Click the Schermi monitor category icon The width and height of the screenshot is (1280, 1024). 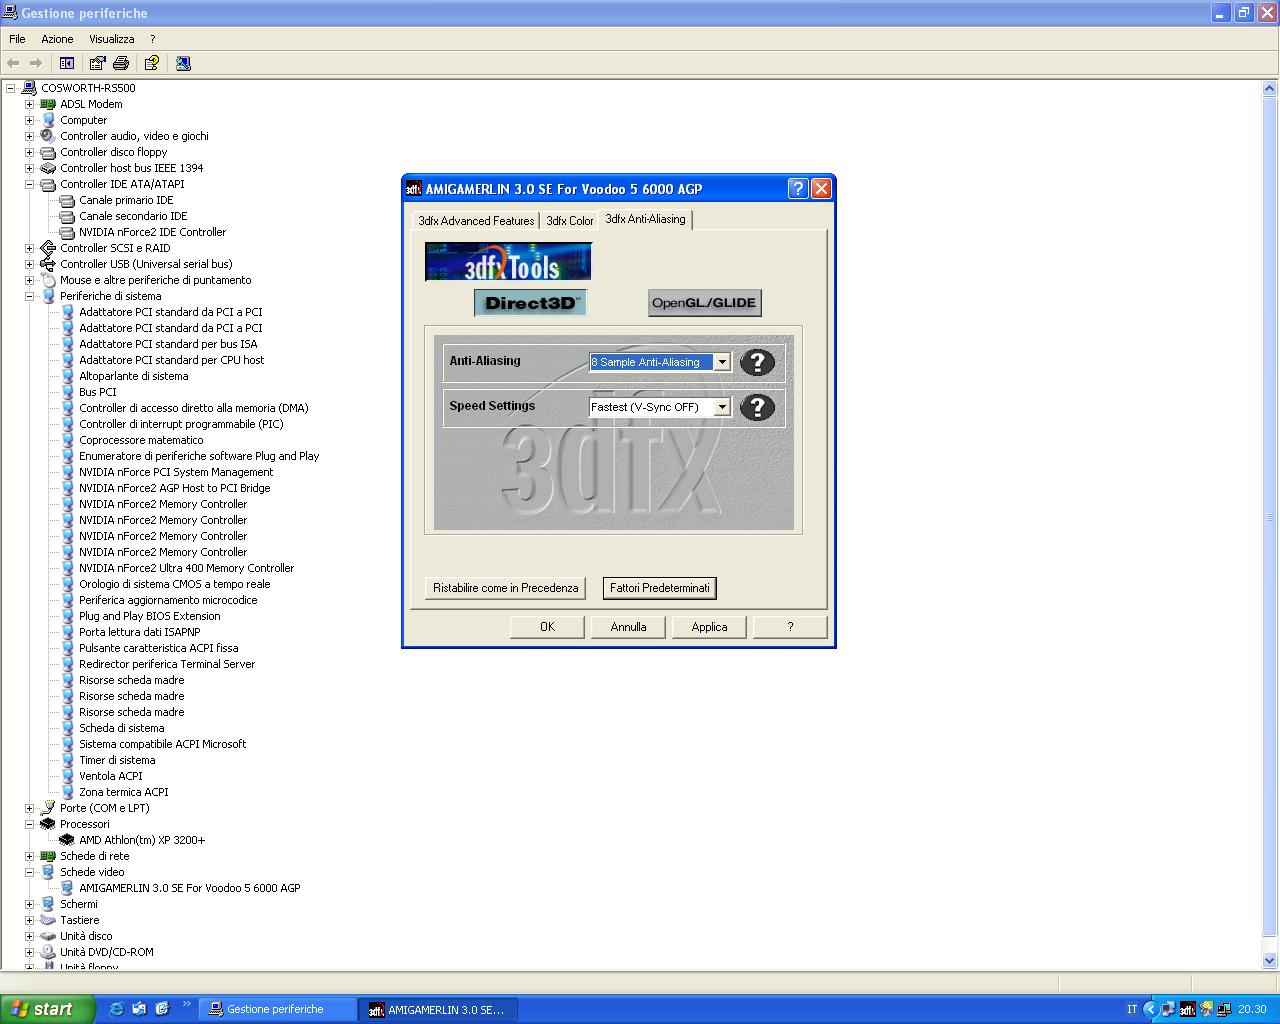tap(48, 904)
